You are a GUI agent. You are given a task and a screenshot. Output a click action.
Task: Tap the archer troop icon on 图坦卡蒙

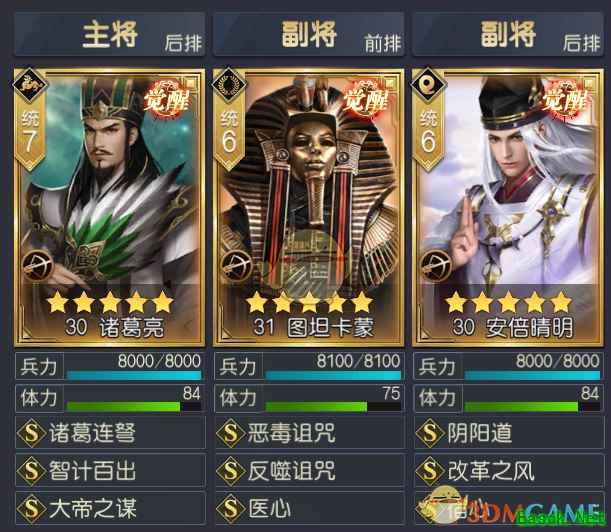[x=236, y=267]
